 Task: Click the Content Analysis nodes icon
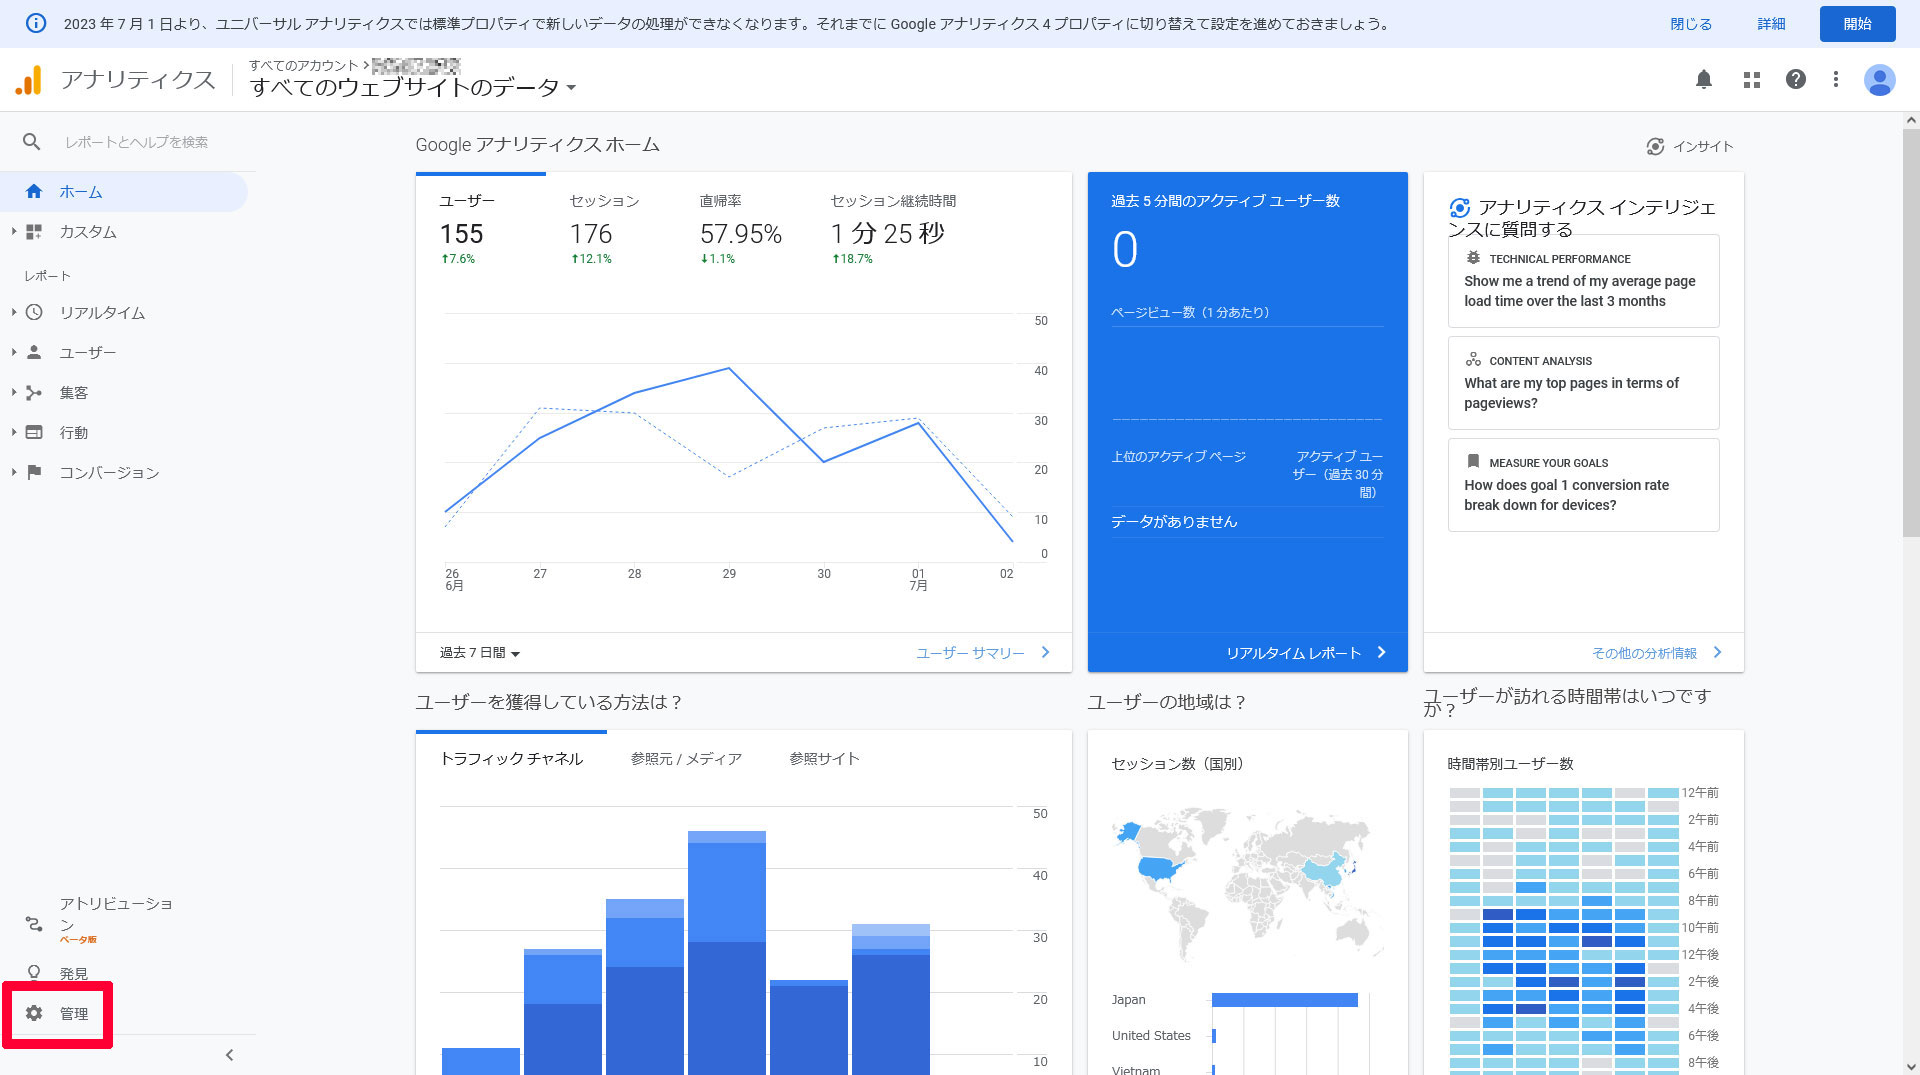pyautogui.click(x=1473, y=360)
